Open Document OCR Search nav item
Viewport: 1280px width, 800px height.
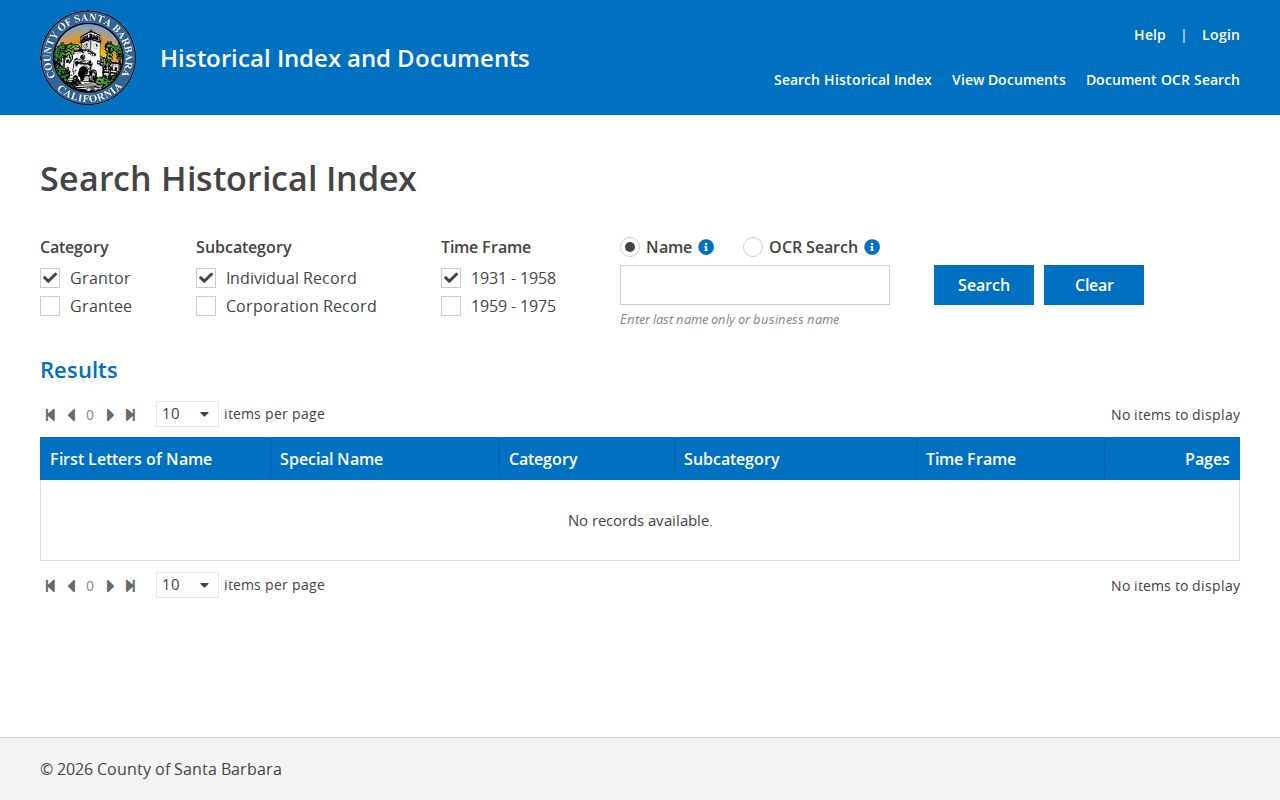tap(1163, 80)
